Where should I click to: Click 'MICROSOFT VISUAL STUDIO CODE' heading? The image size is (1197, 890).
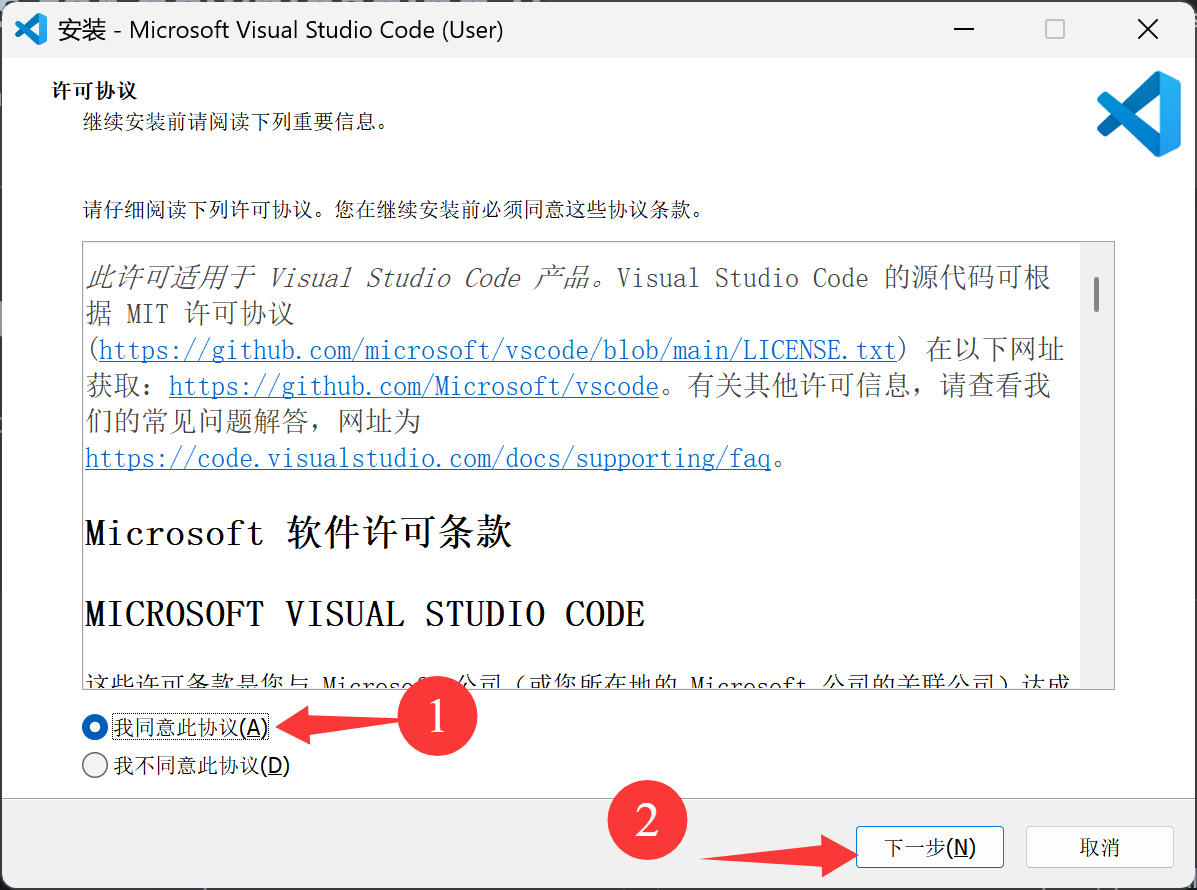[365, 614]
